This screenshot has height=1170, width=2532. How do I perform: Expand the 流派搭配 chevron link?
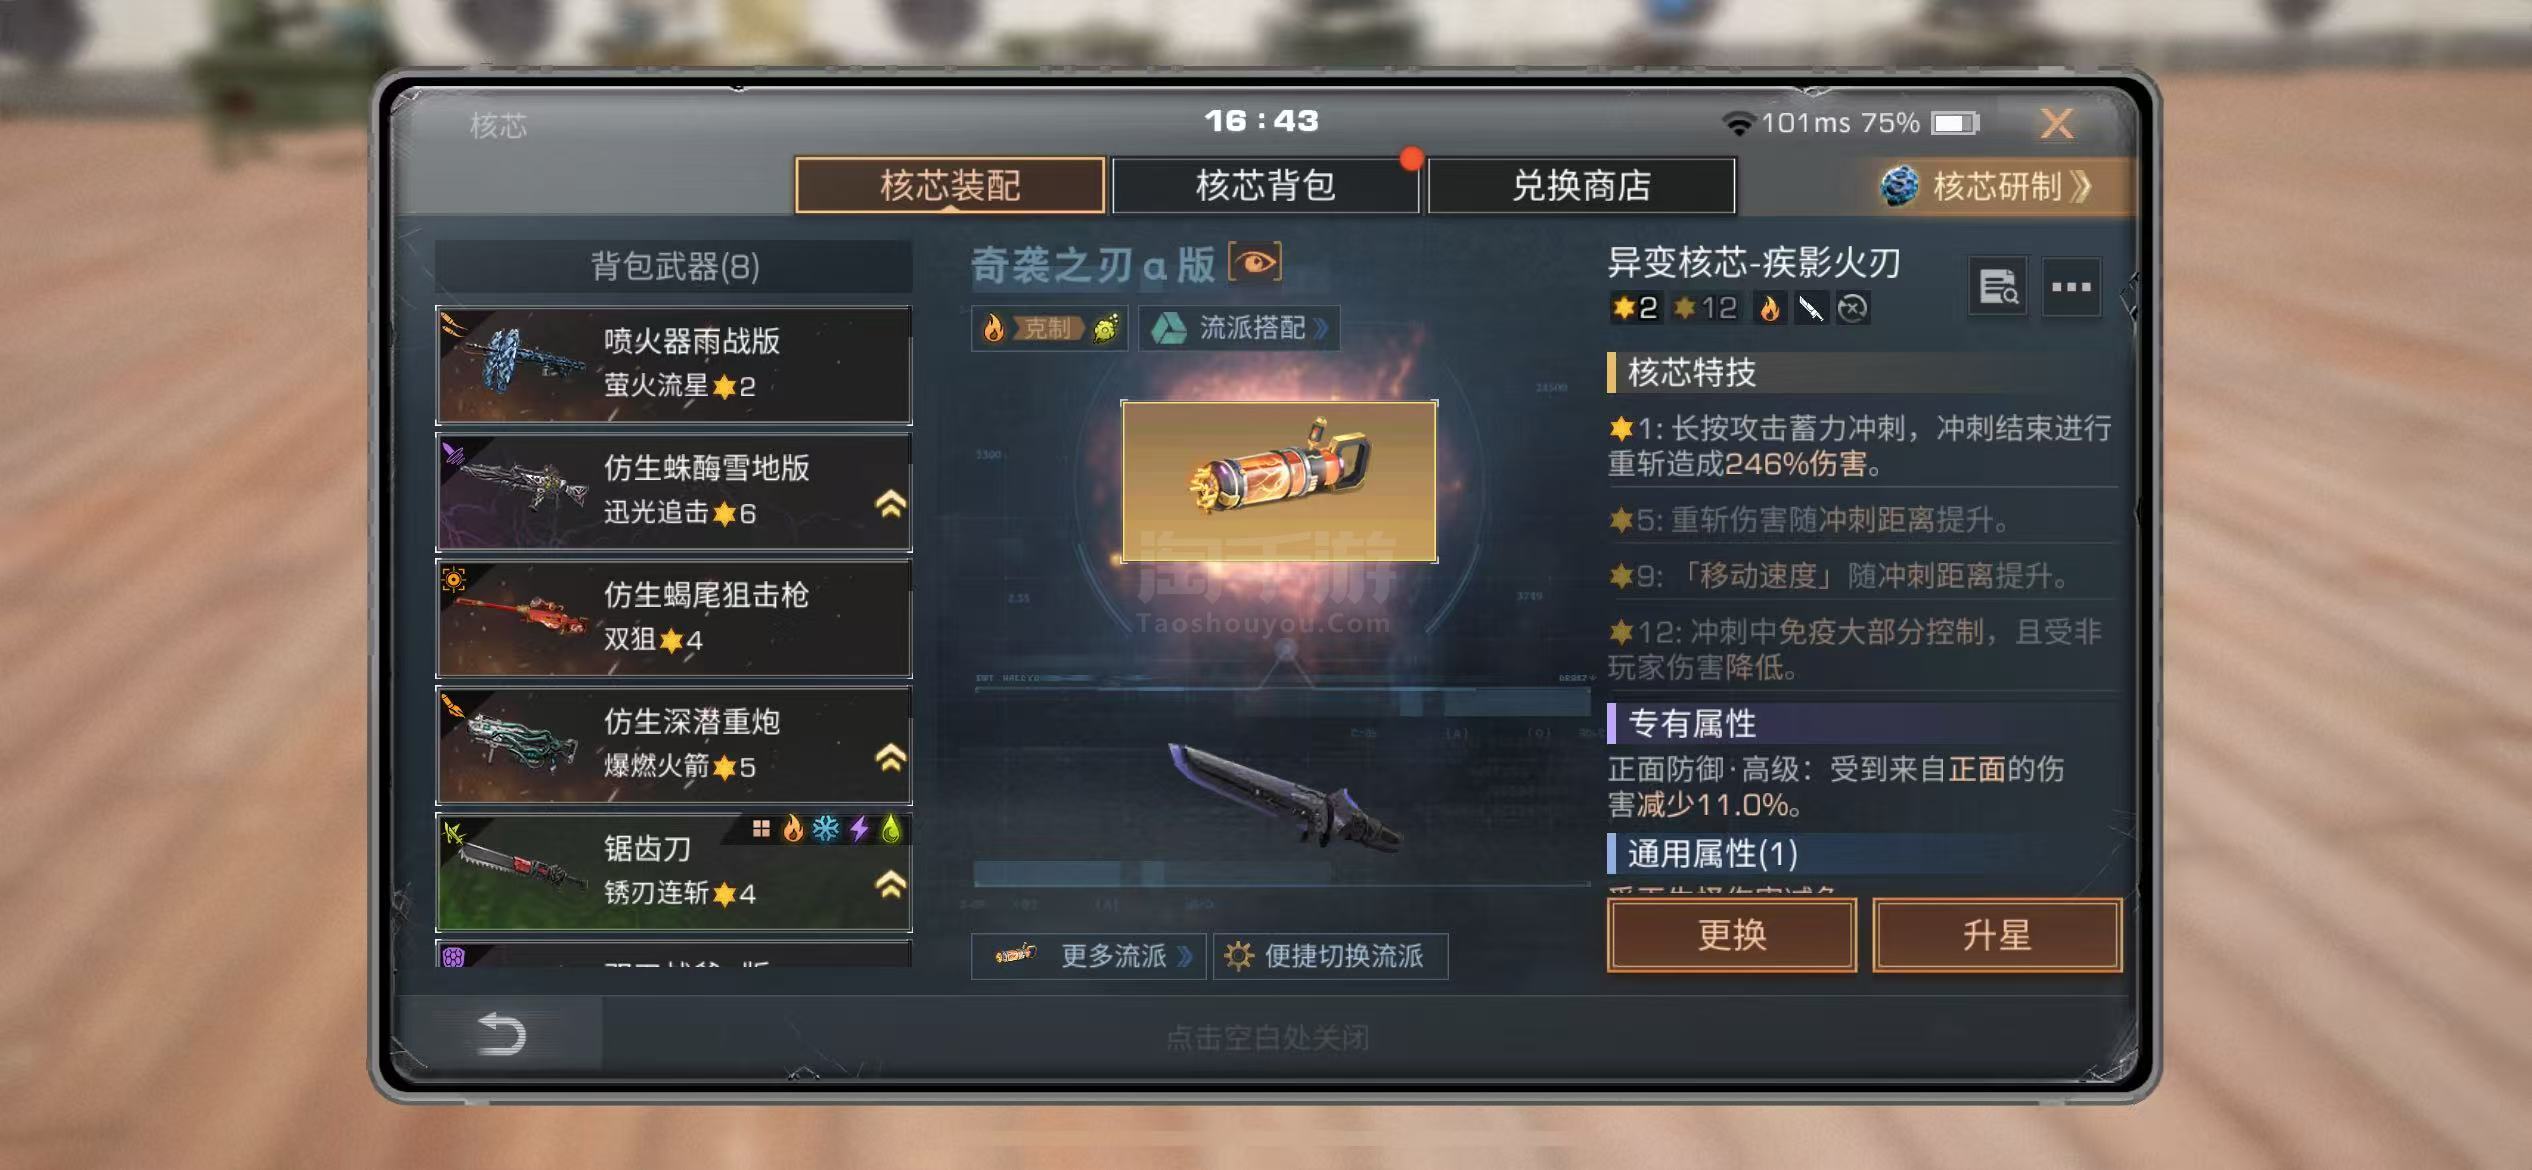pos(1239,328)
